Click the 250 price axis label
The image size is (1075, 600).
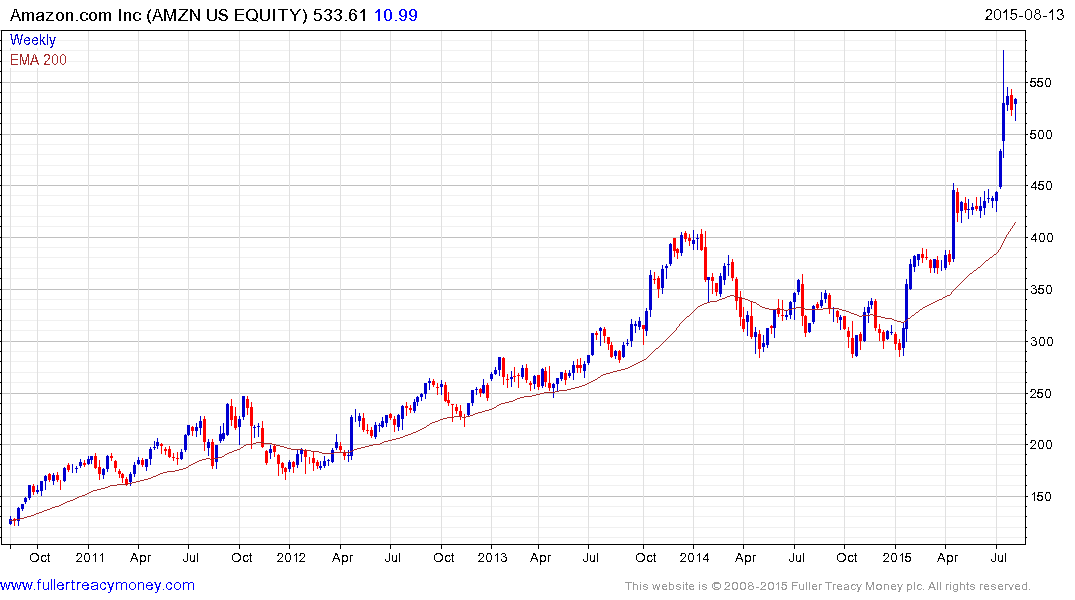(1041, 394)
